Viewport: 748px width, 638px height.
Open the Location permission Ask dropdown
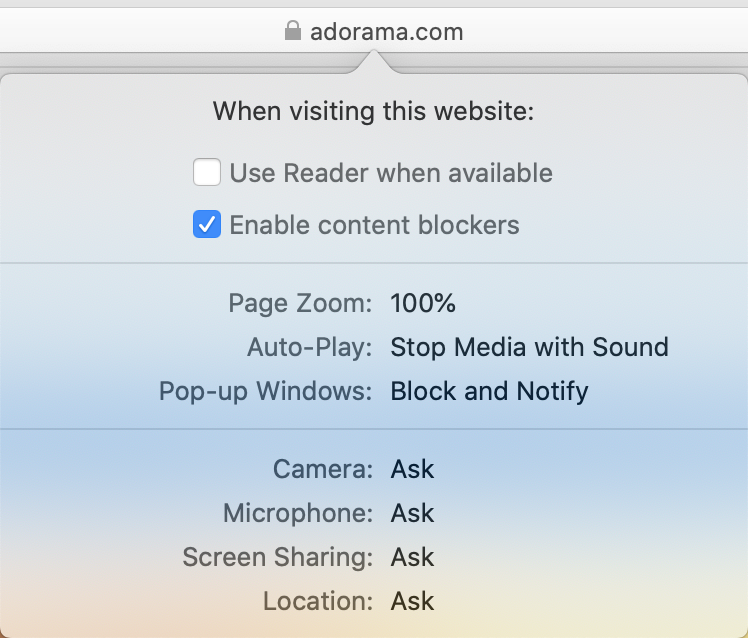pyautogui.click(x=412, y=601)
